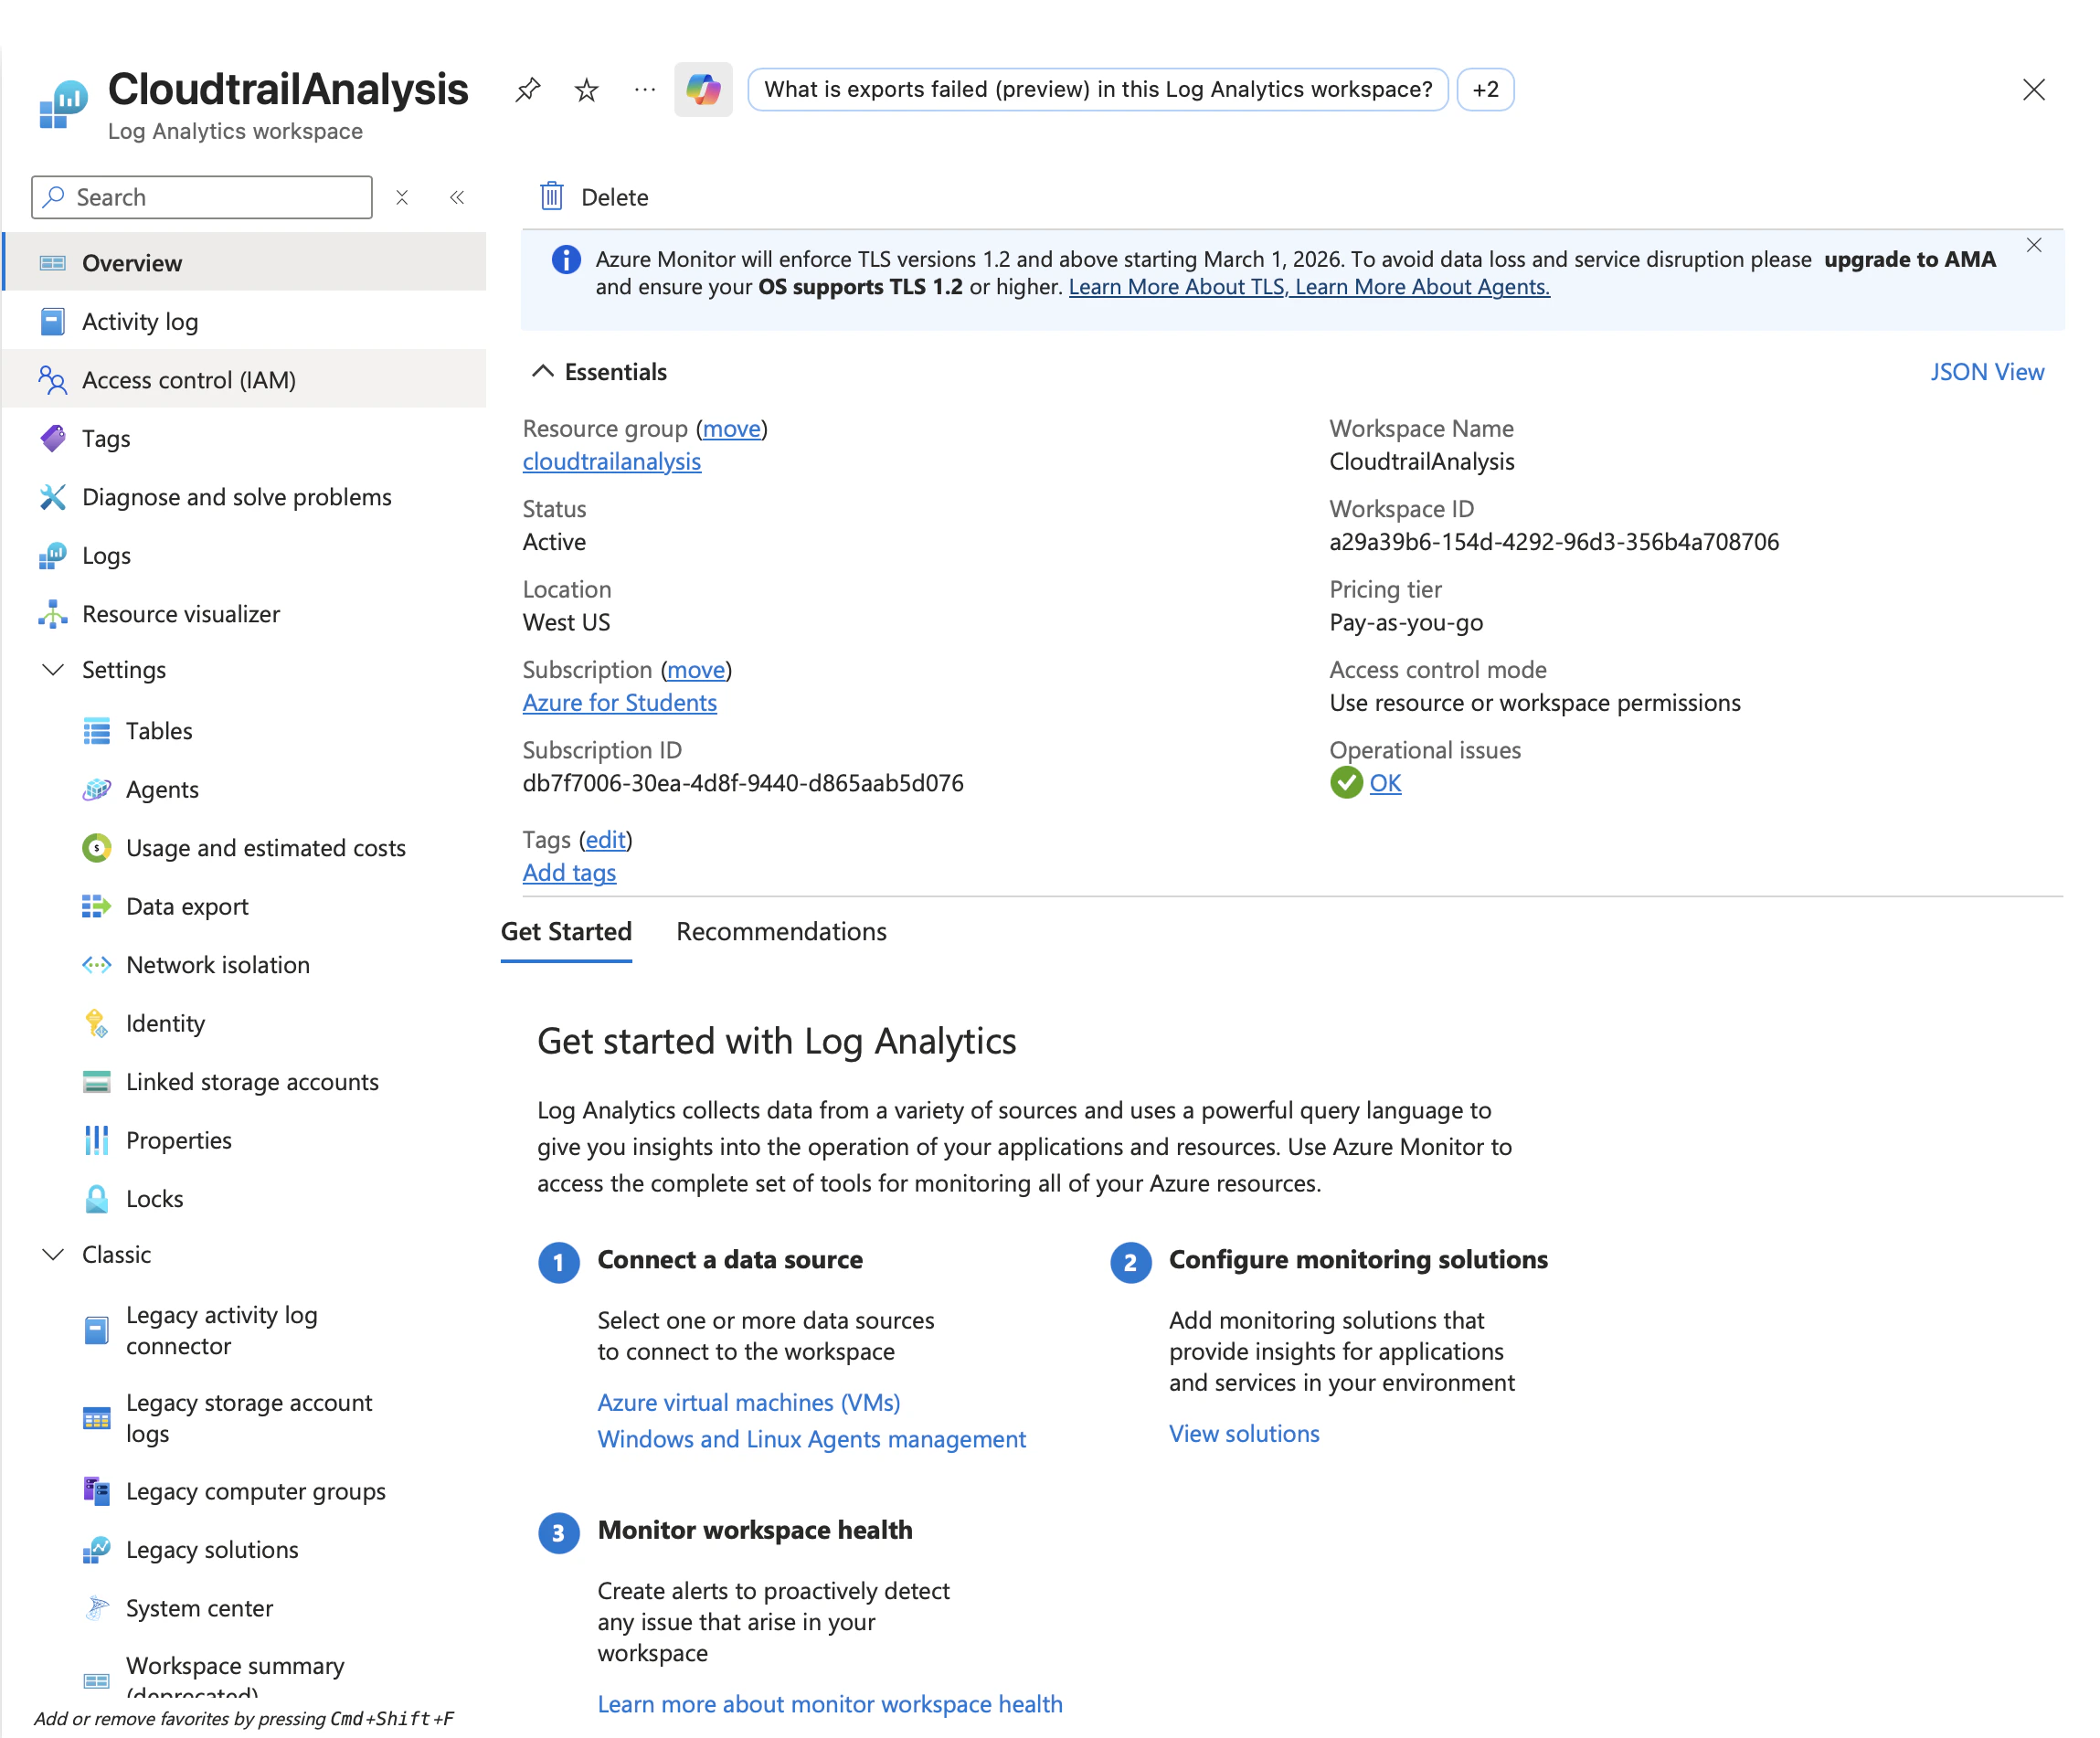Open Locks for the workspace
The height and width of the screenshot is (1738, 2100).
tap(154, 1199)
